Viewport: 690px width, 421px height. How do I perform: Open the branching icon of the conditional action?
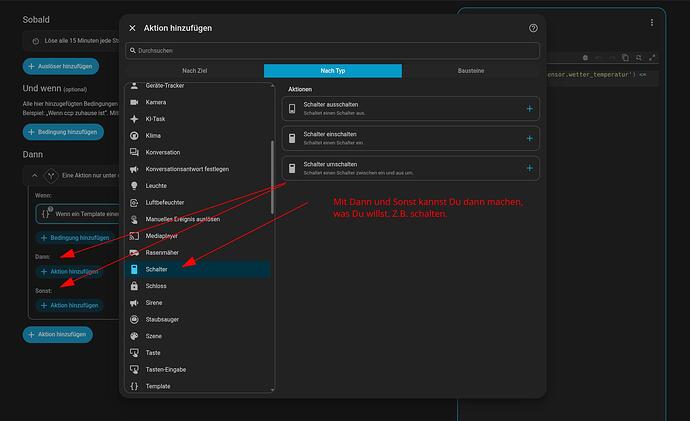pos(51,176)
